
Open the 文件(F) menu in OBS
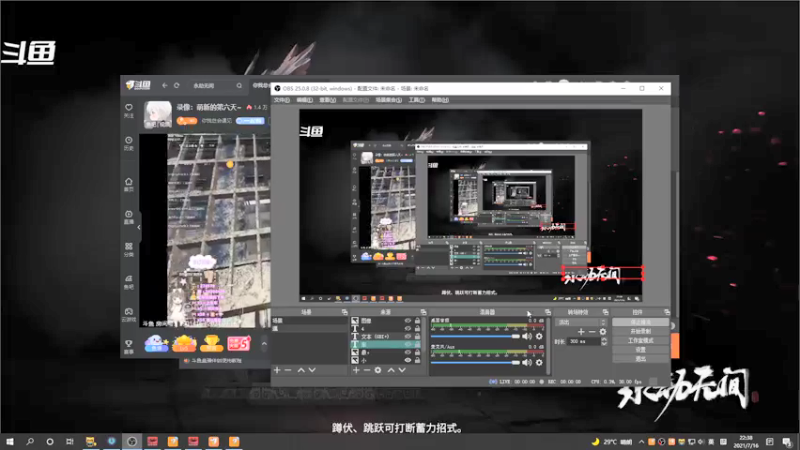click(x=281, y=100)
